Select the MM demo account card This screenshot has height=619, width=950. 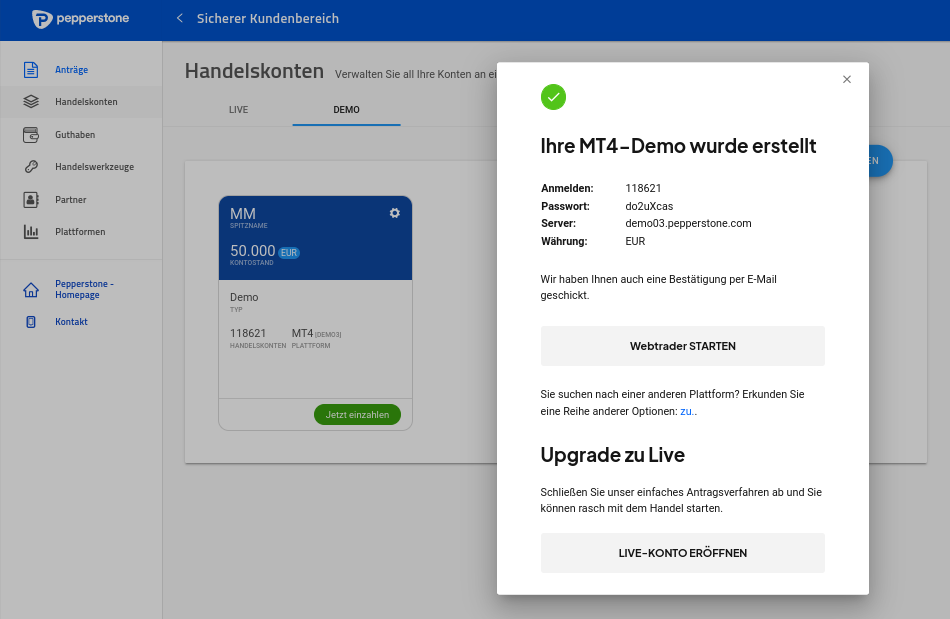pos(315,300)
